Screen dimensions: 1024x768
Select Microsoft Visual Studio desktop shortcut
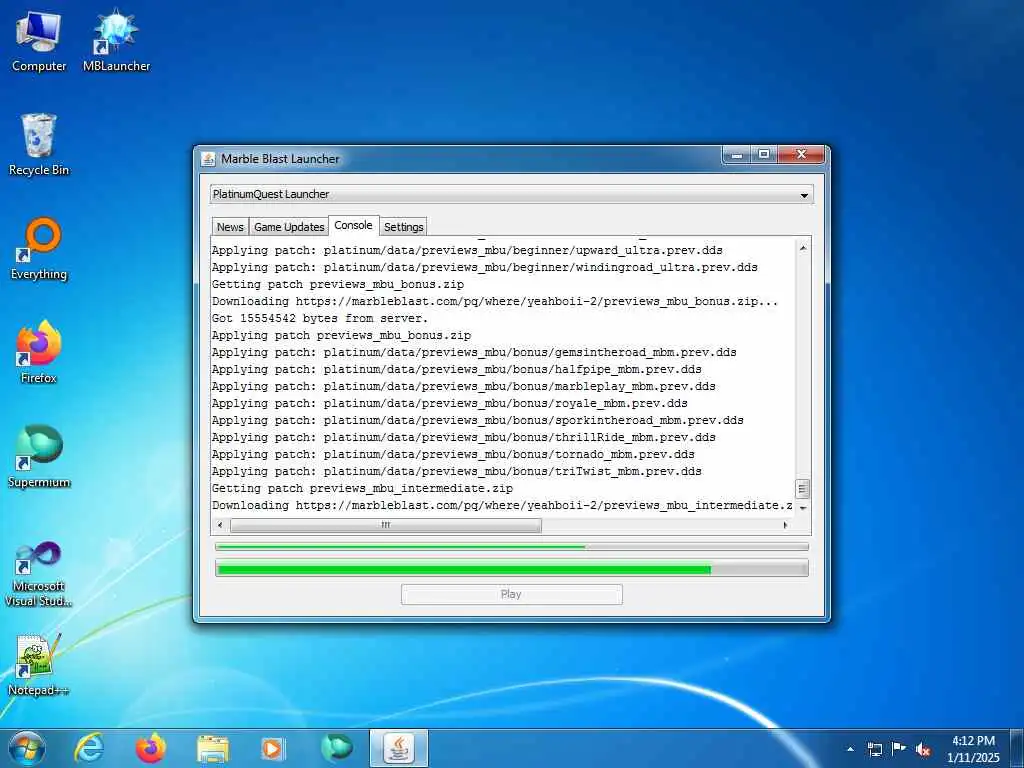tap(39, 575)
